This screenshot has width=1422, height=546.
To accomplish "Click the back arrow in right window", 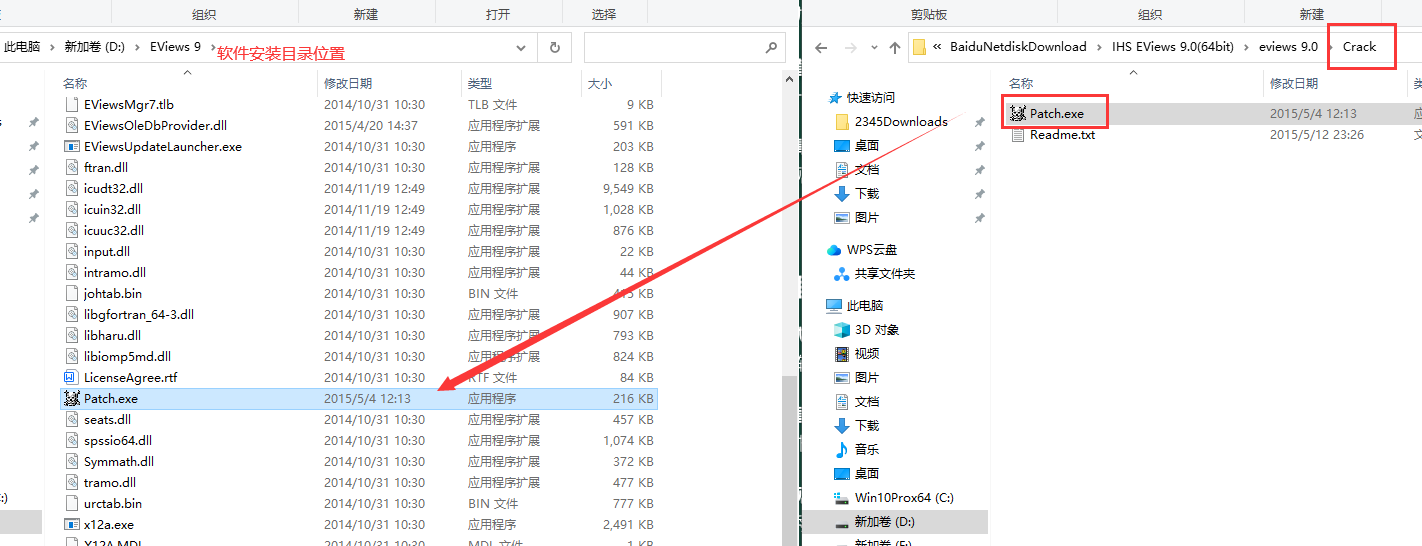I will tap(821, 47).
